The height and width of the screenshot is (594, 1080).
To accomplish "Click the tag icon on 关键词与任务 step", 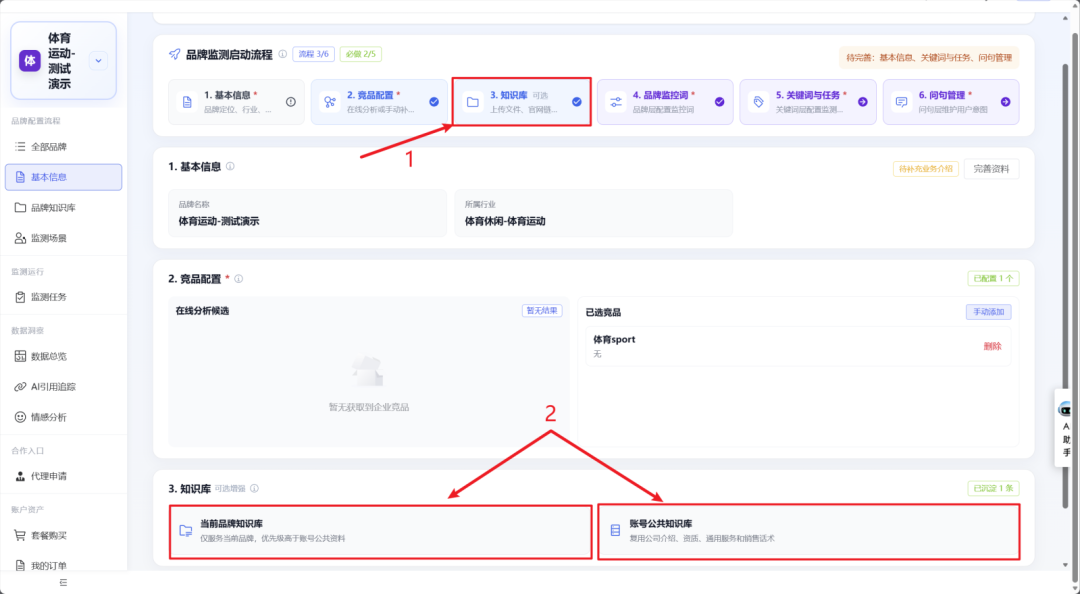I will [758, 102].
